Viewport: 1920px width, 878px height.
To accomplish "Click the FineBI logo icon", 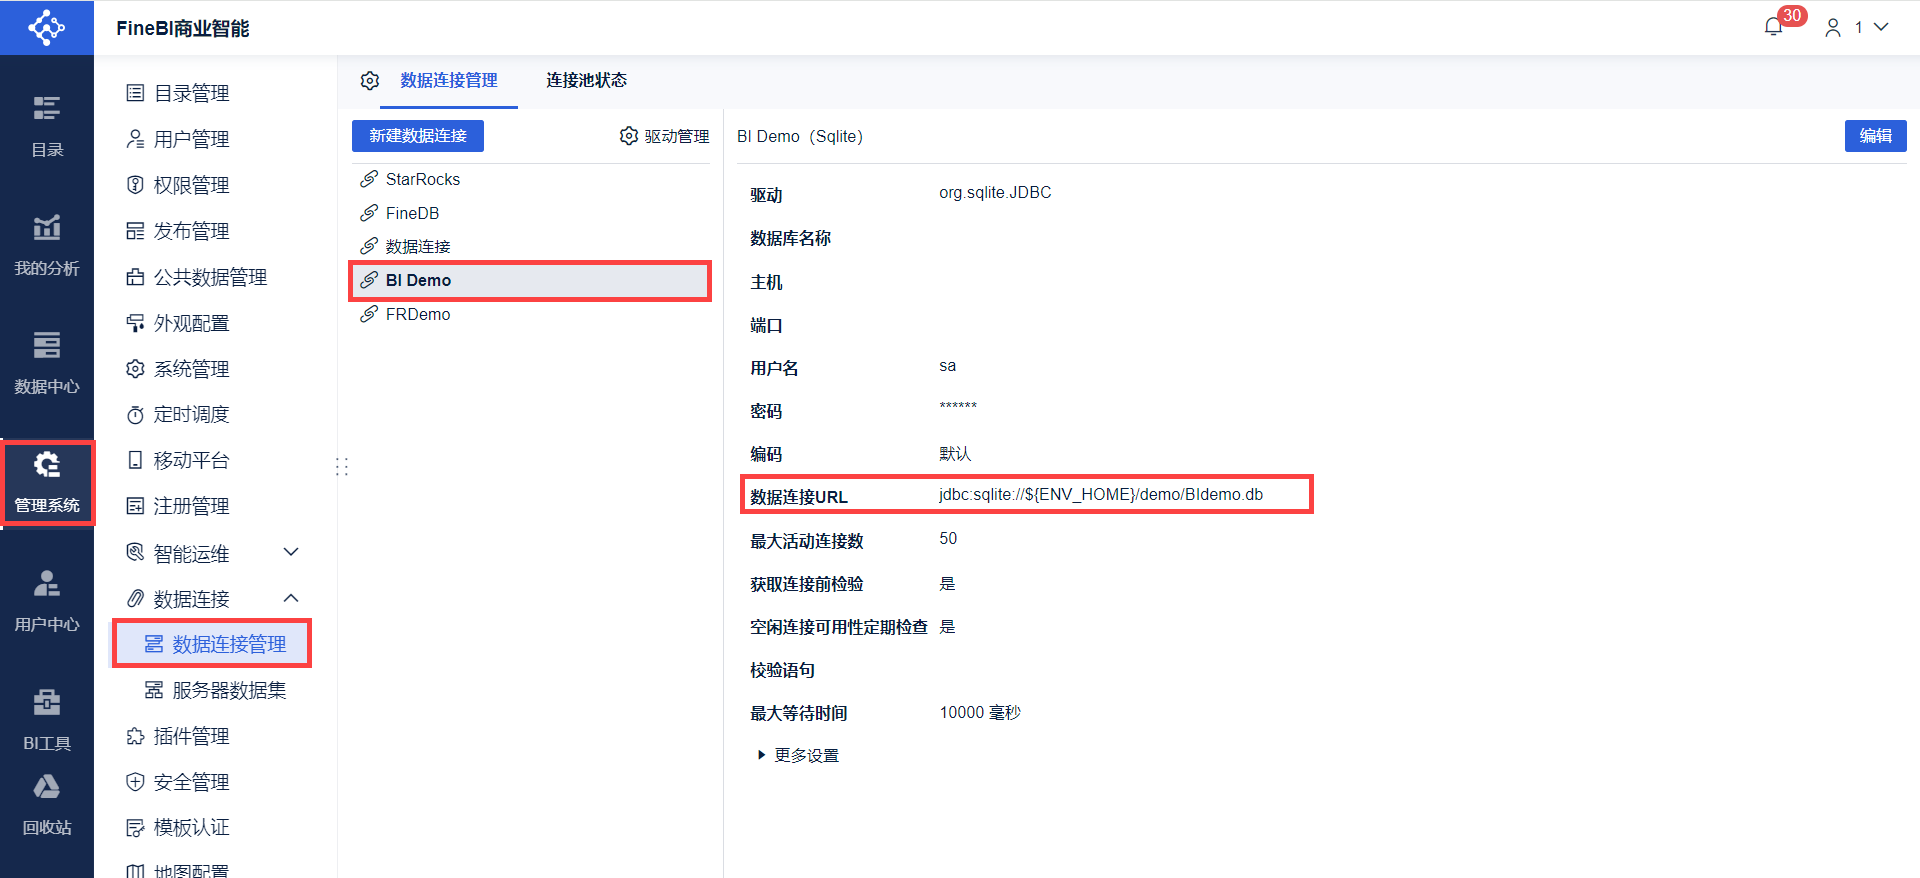I will [x=46, y=27].
